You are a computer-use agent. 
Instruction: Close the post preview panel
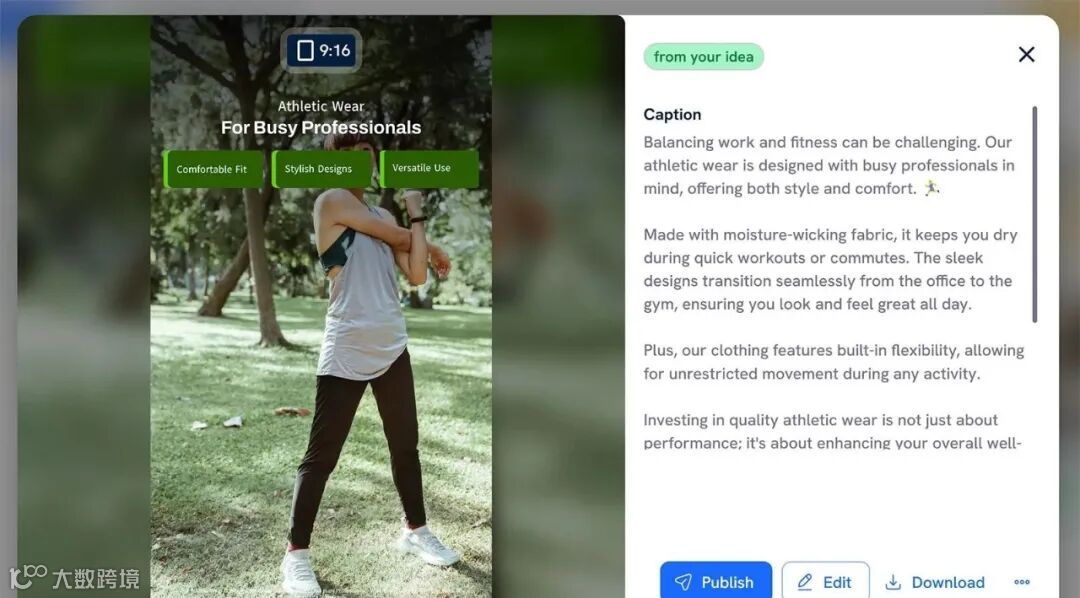tap(1026, 54)
